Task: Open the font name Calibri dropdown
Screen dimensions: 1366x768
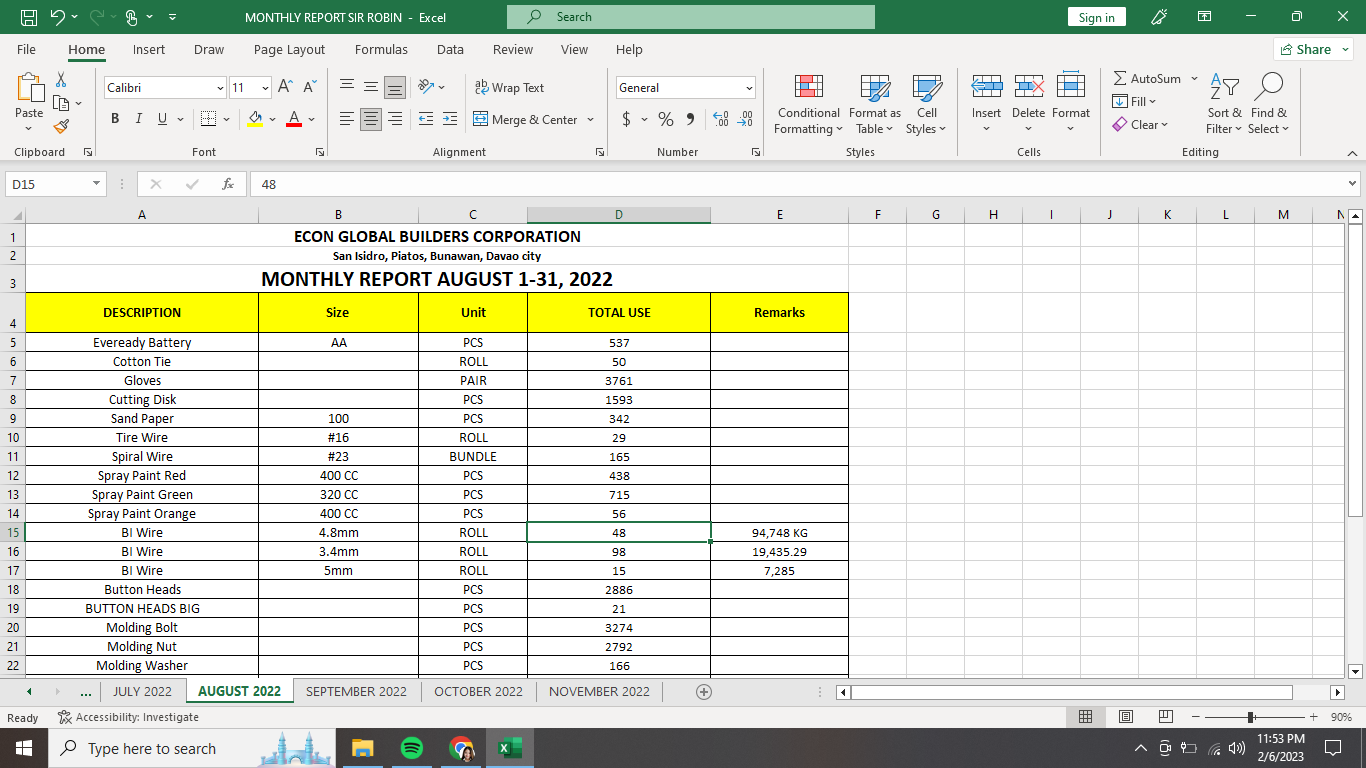Action: 220,88
